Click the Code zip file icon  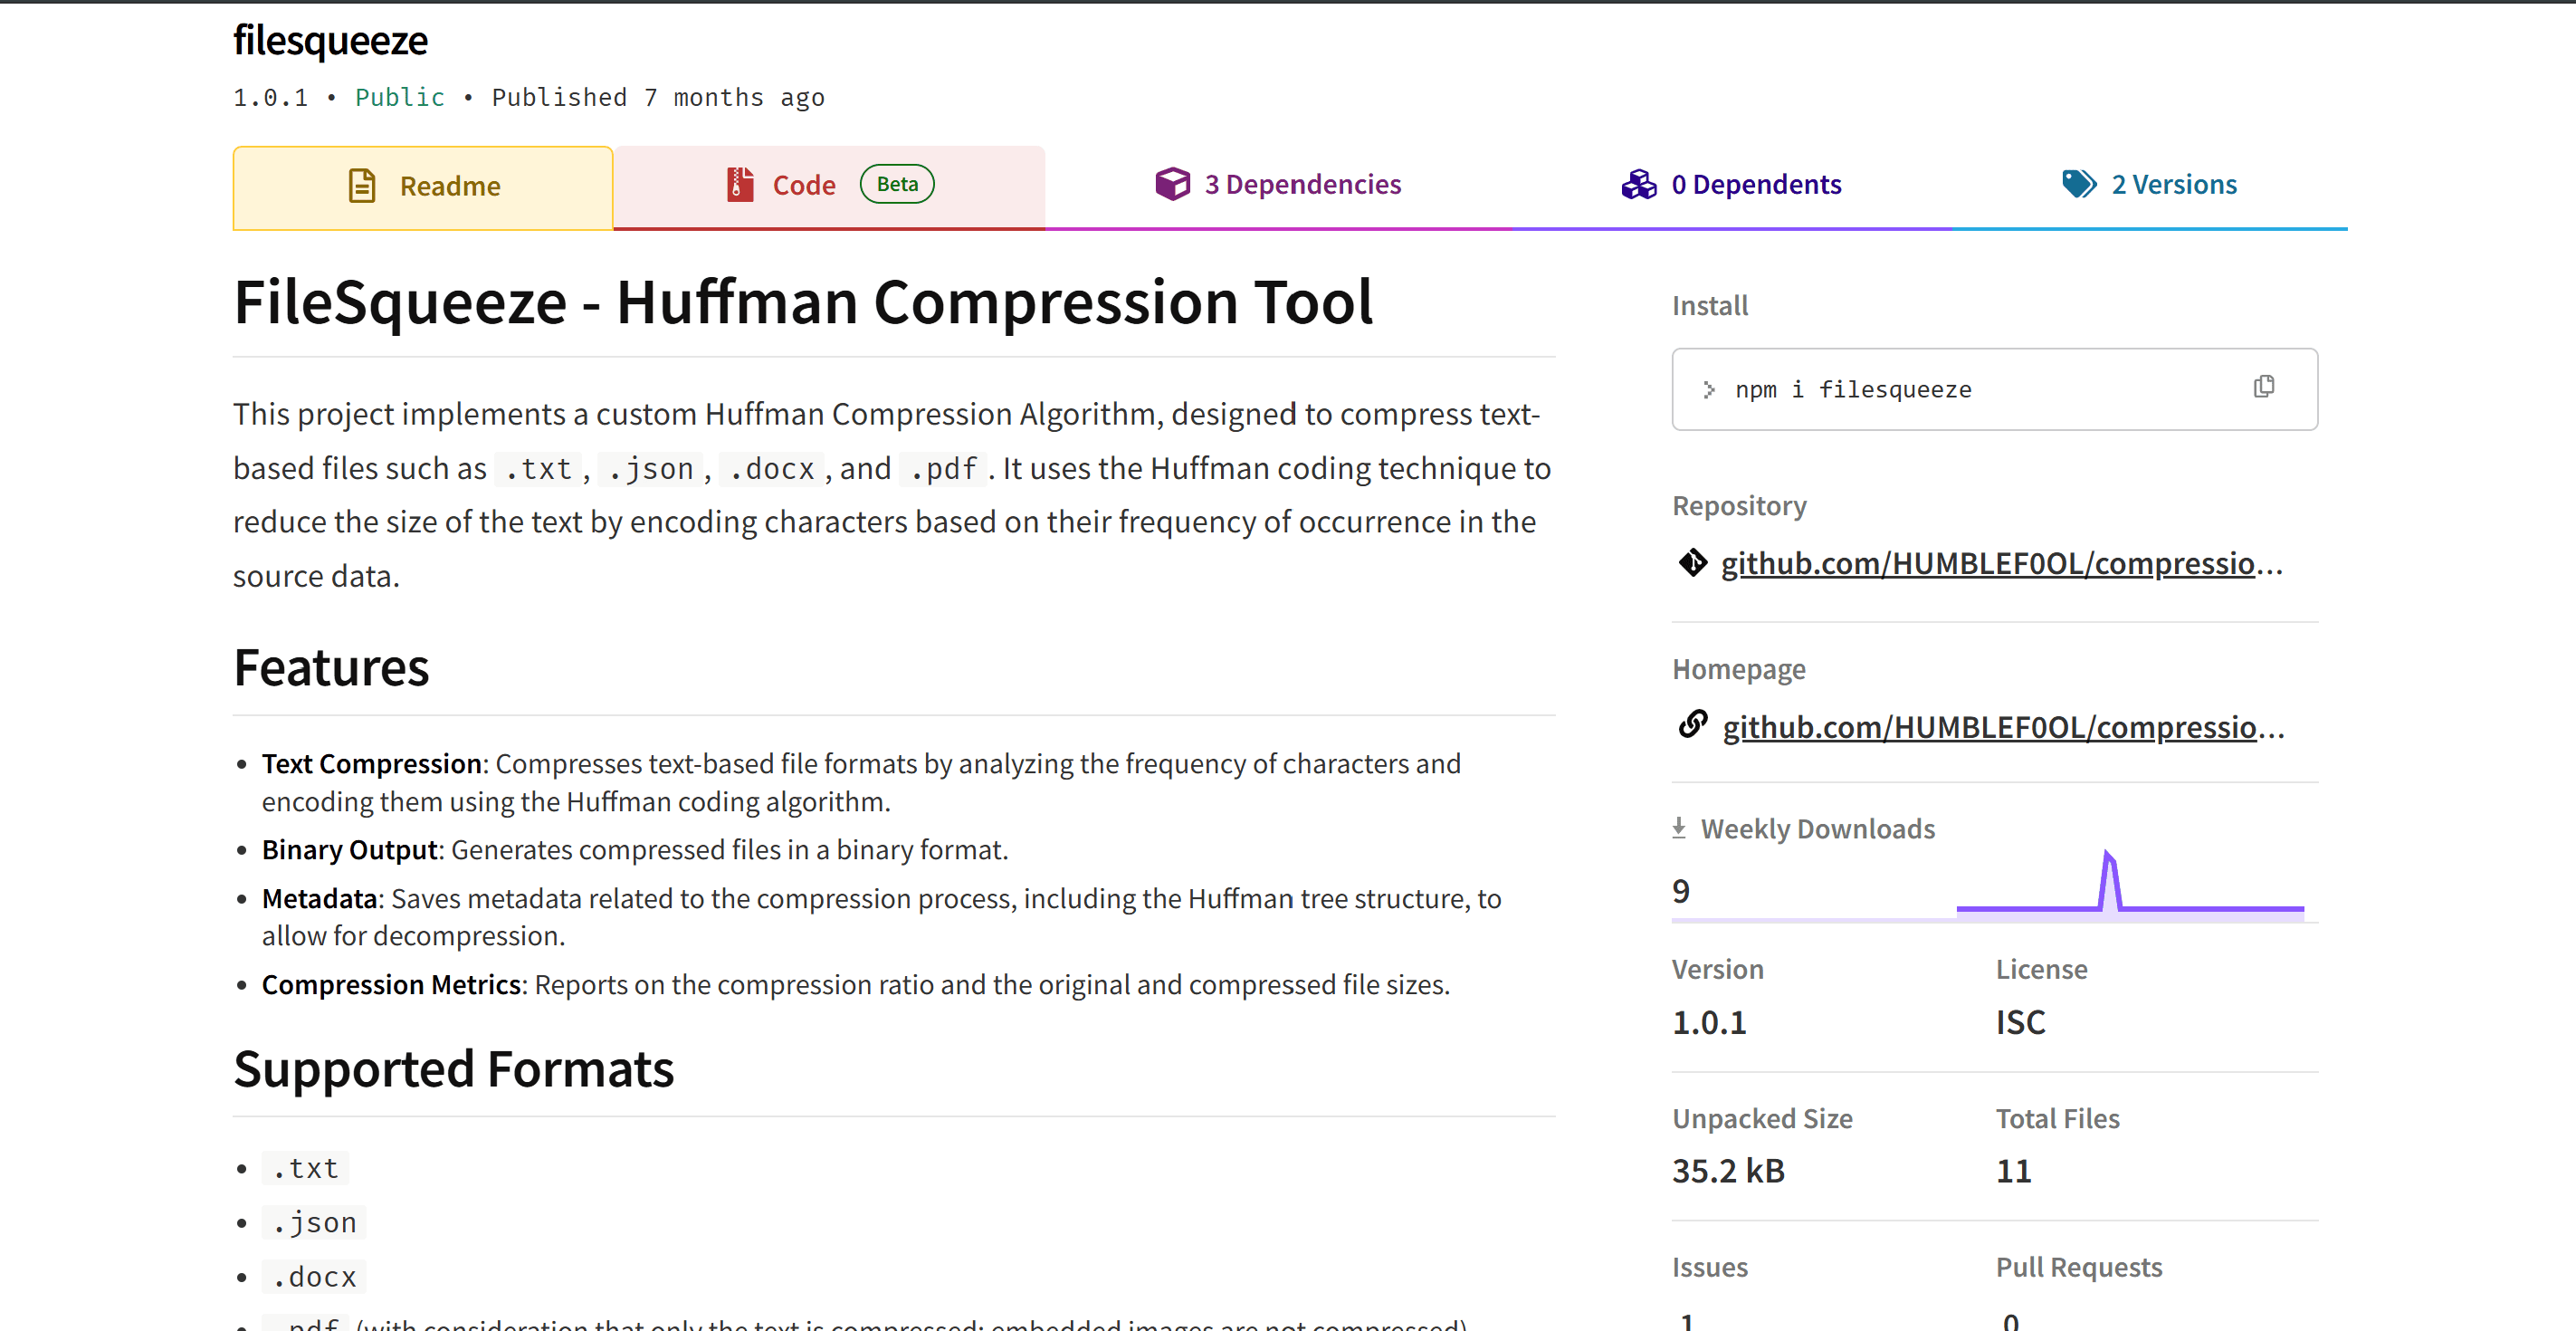tap(740, 185)
